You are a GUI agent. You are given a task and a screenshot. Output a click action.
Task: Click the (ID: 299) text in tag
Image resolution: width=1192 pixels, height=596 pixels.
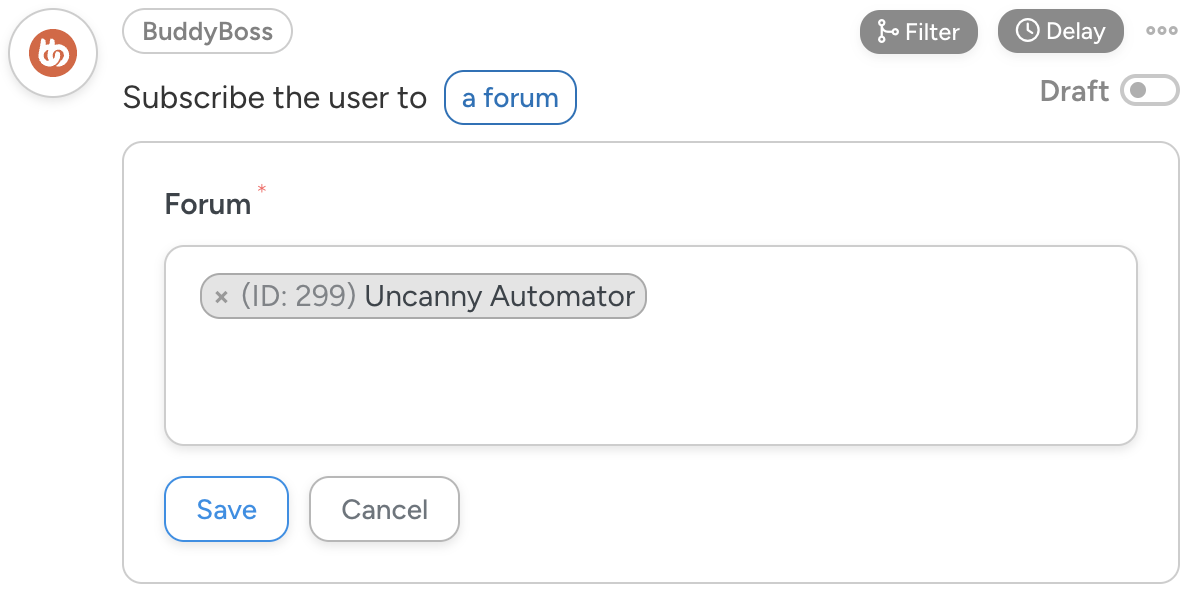[299, 296]
